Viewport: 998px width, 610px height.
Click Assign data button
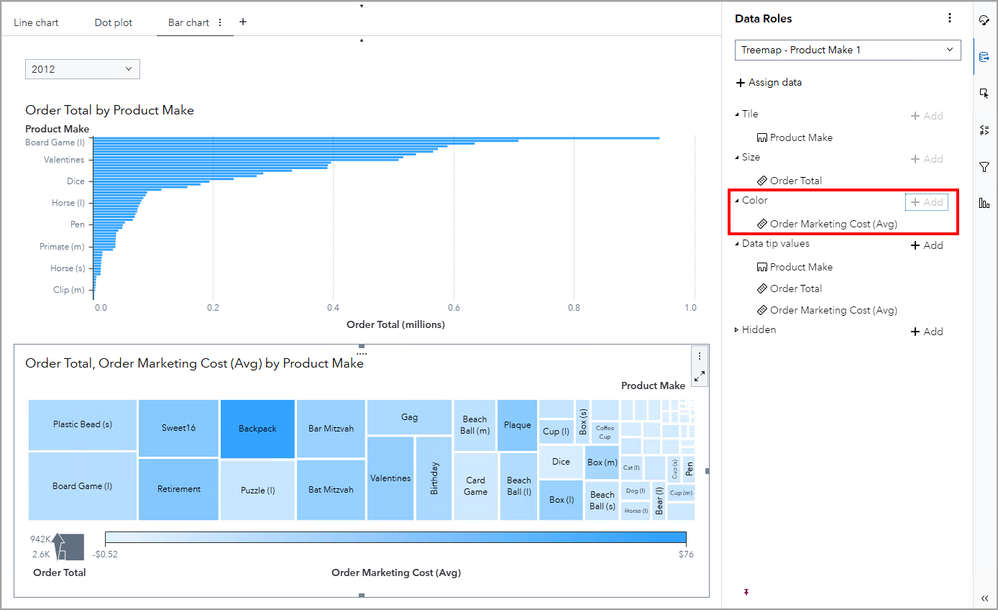768,83
